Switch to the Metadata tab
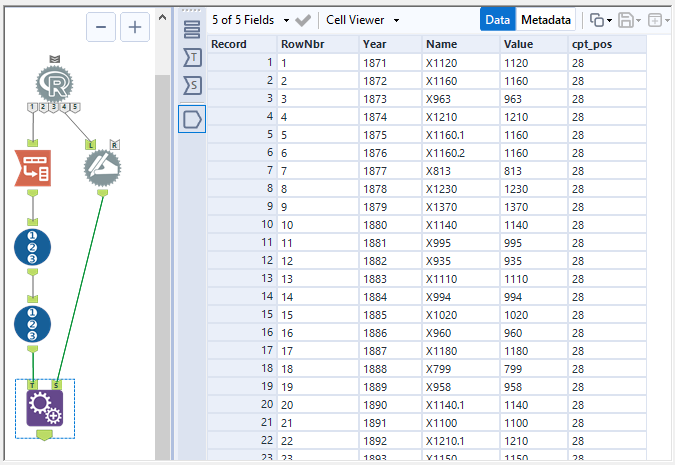The height and width of the screenshot is (465, 675). (x=546, y=20)
